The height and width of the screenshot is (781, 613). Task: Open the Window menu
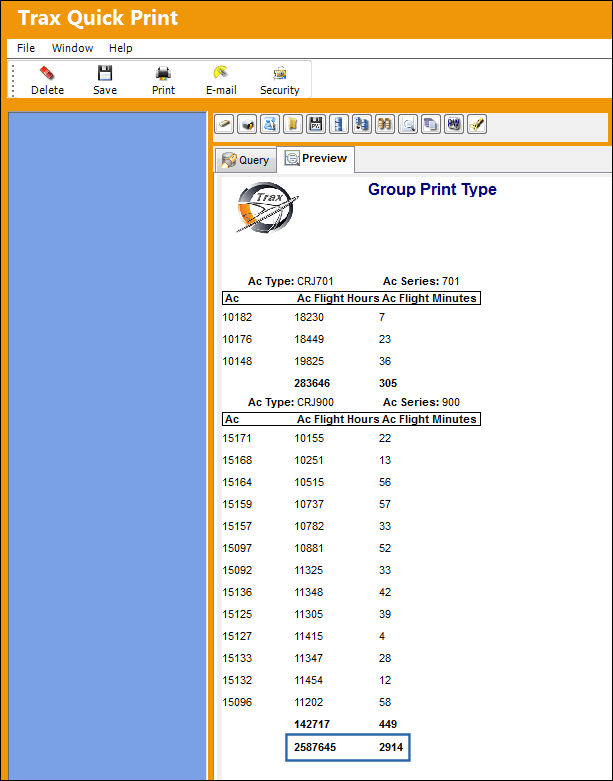point(72,48)
